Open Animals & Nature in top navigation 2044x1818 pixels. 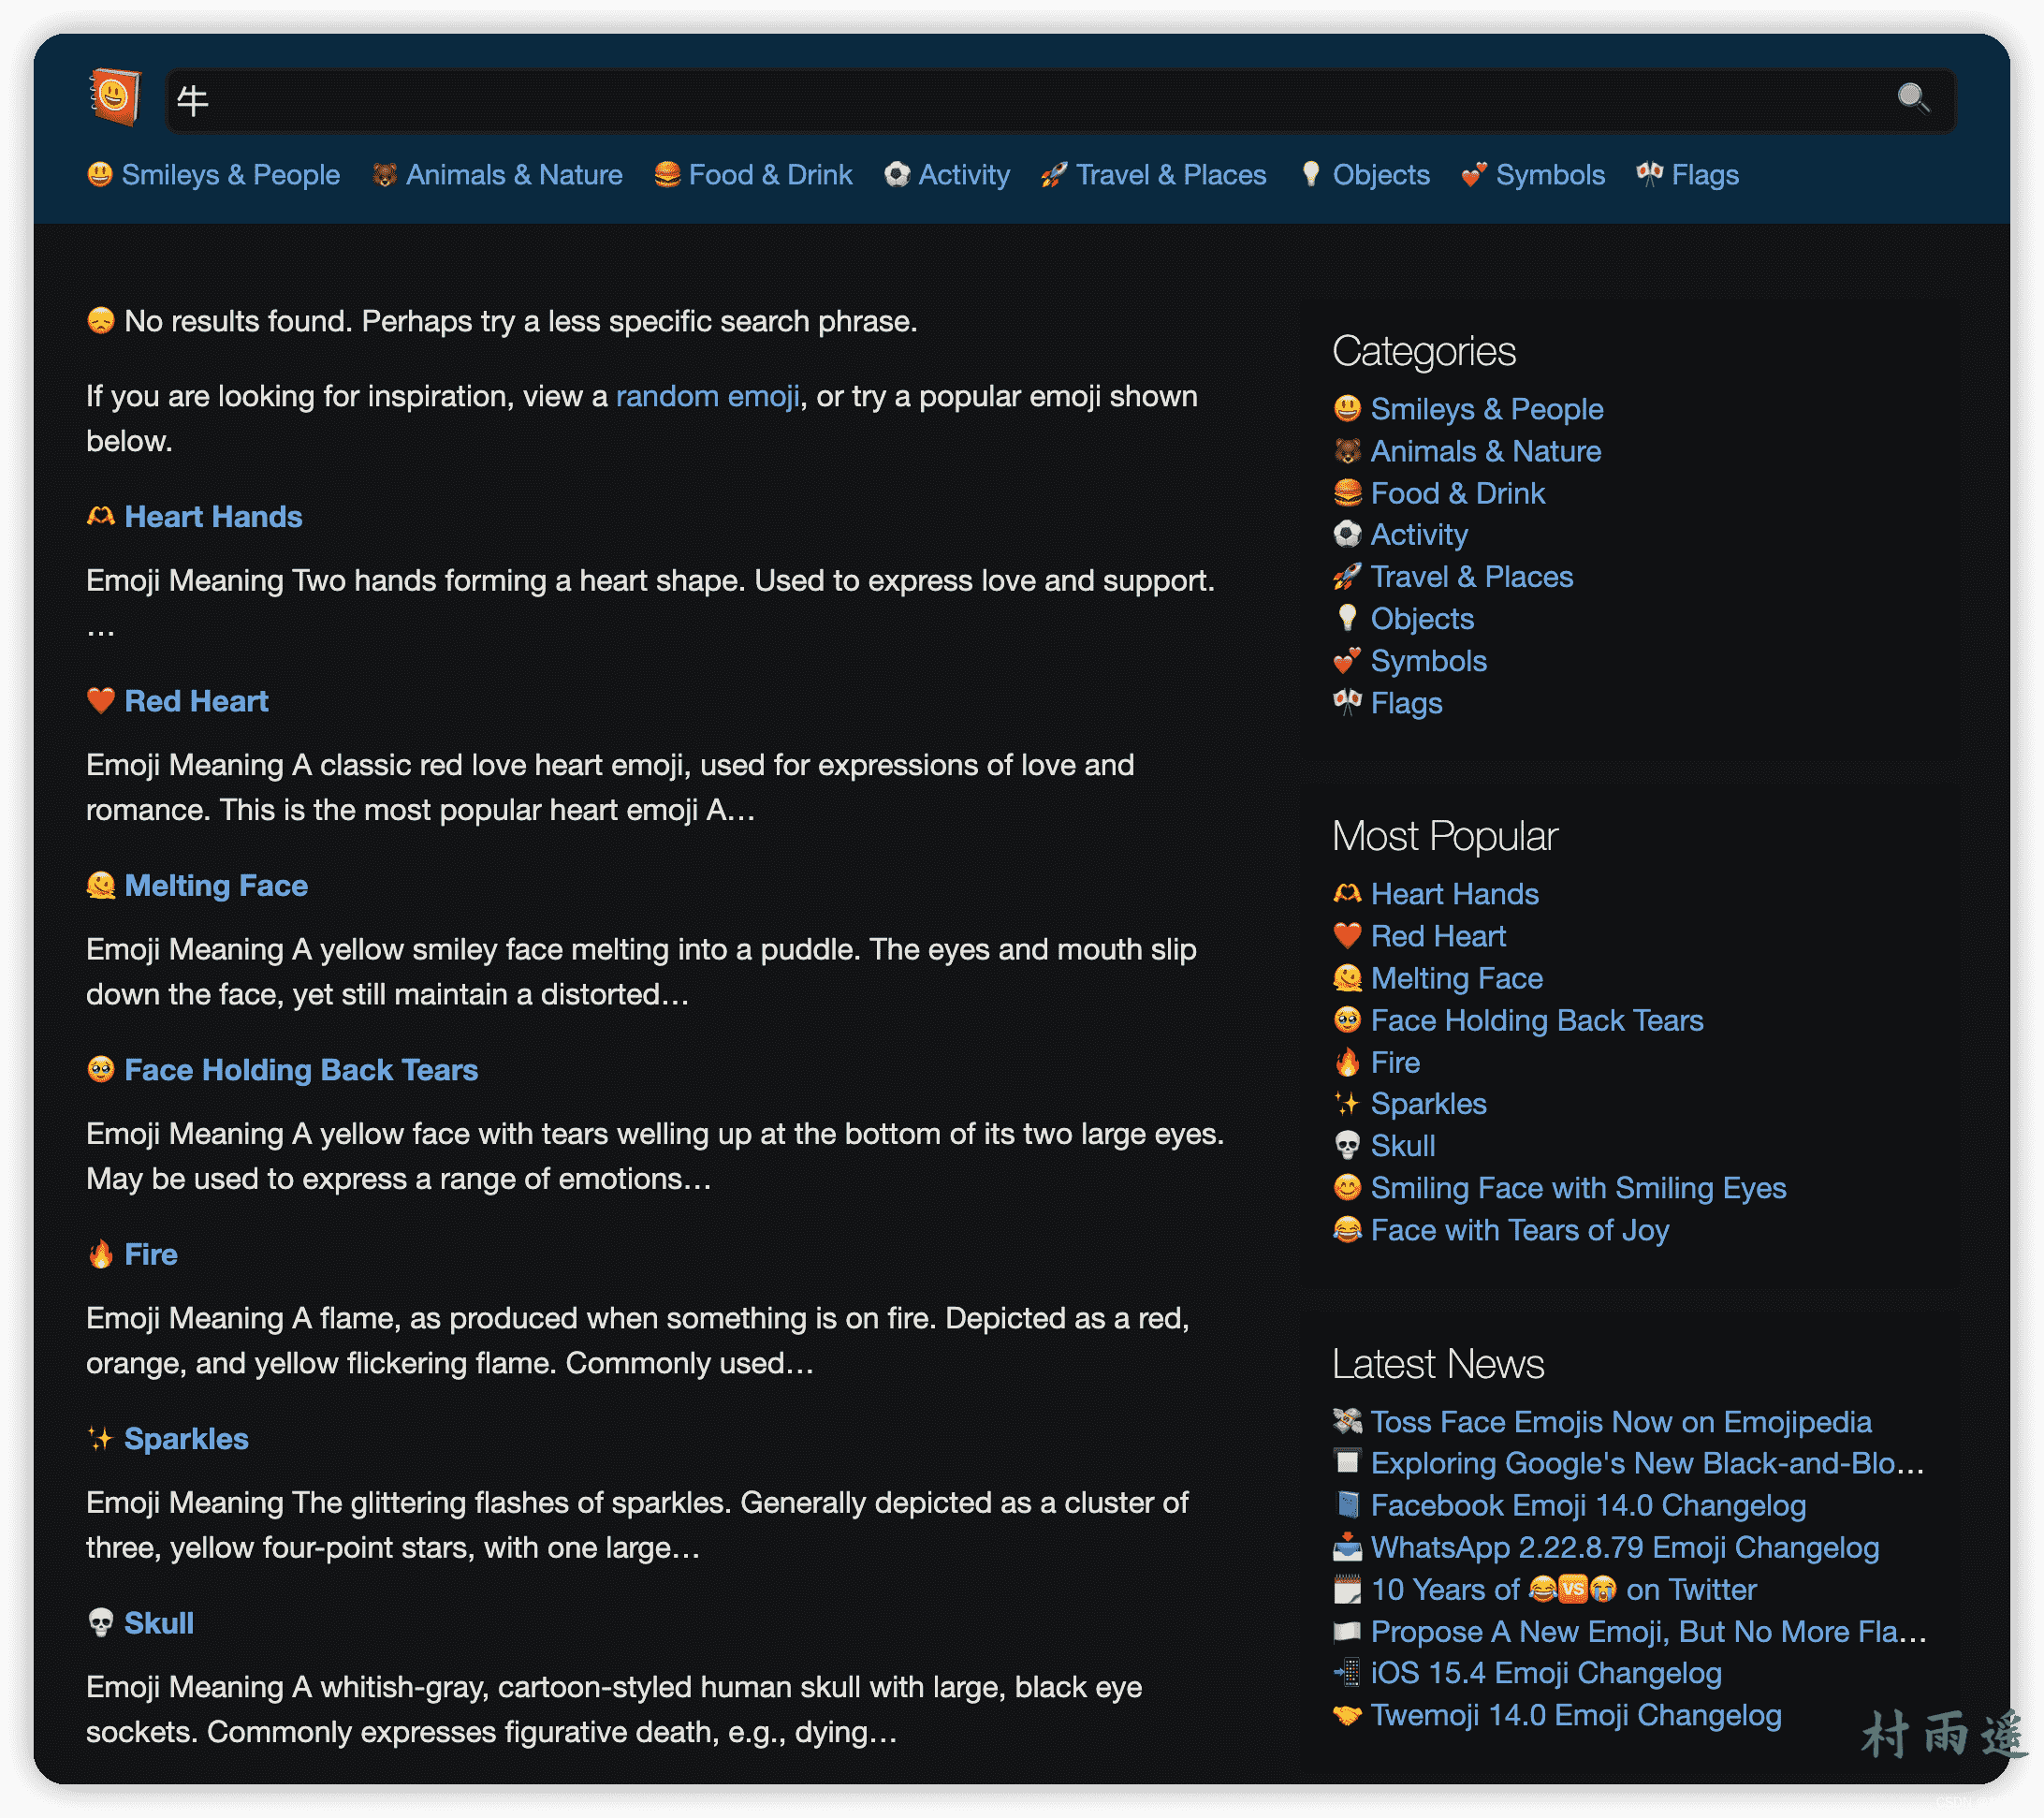pyautogui.click(x=513, y=175)
